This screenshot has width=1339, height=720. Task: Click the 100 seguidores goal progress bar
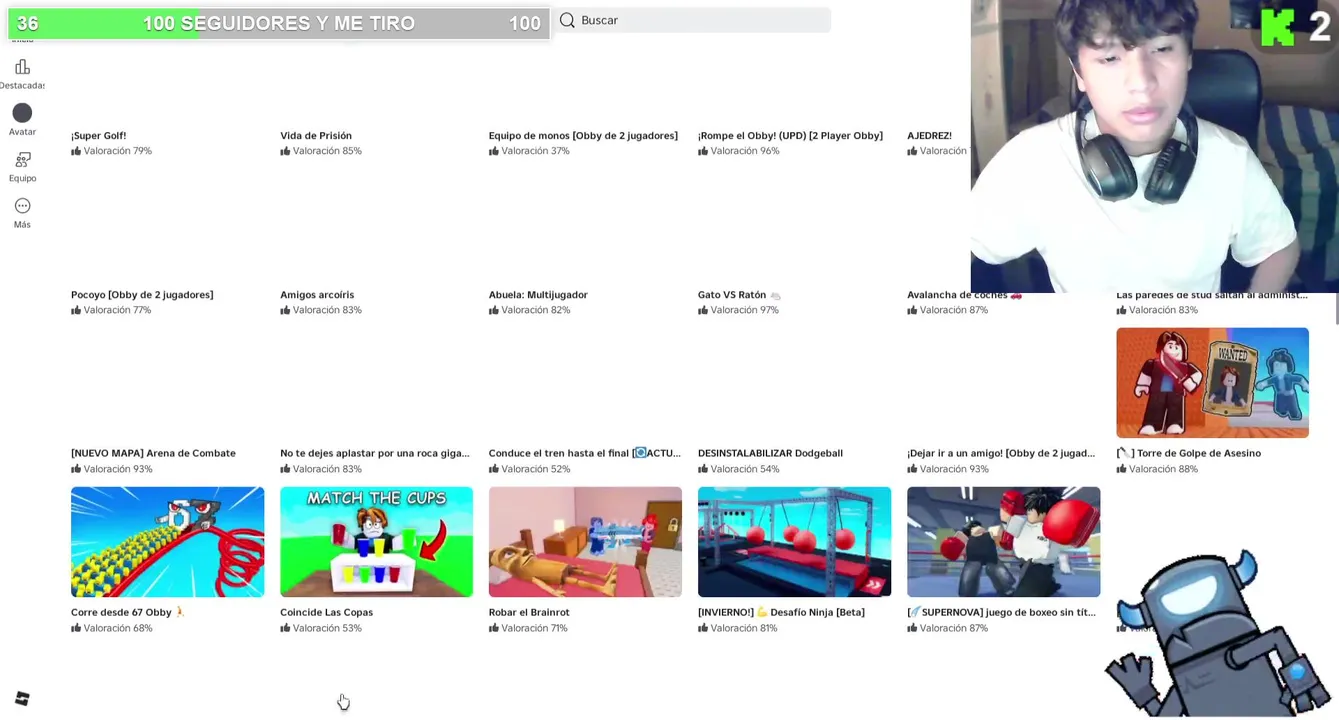point(278,23)
